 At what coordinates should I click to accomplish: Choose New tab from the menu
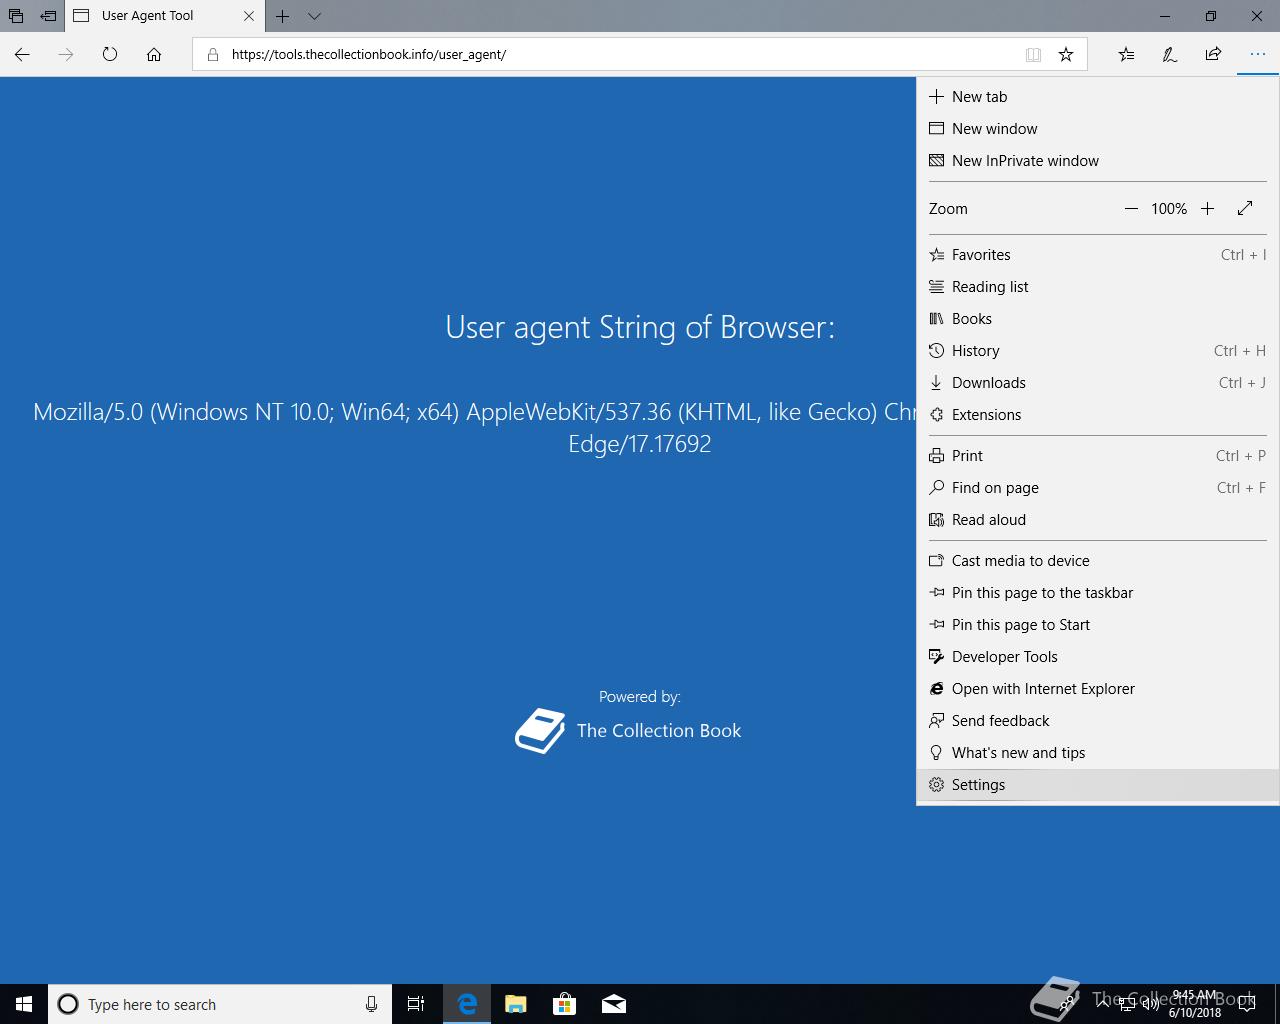pyautogui.click(x=1098, y=97)
